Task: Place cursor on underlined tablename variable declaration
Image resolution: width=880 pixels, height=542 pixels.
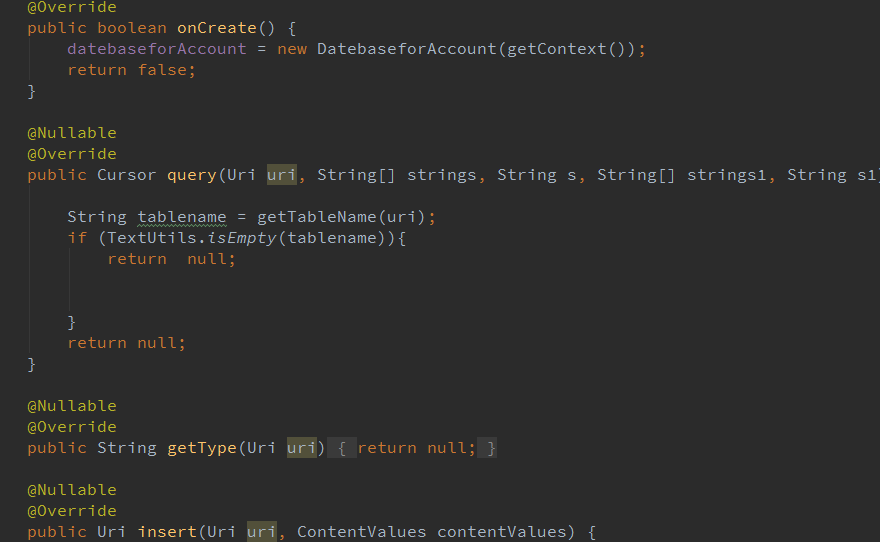Action: 182,217
